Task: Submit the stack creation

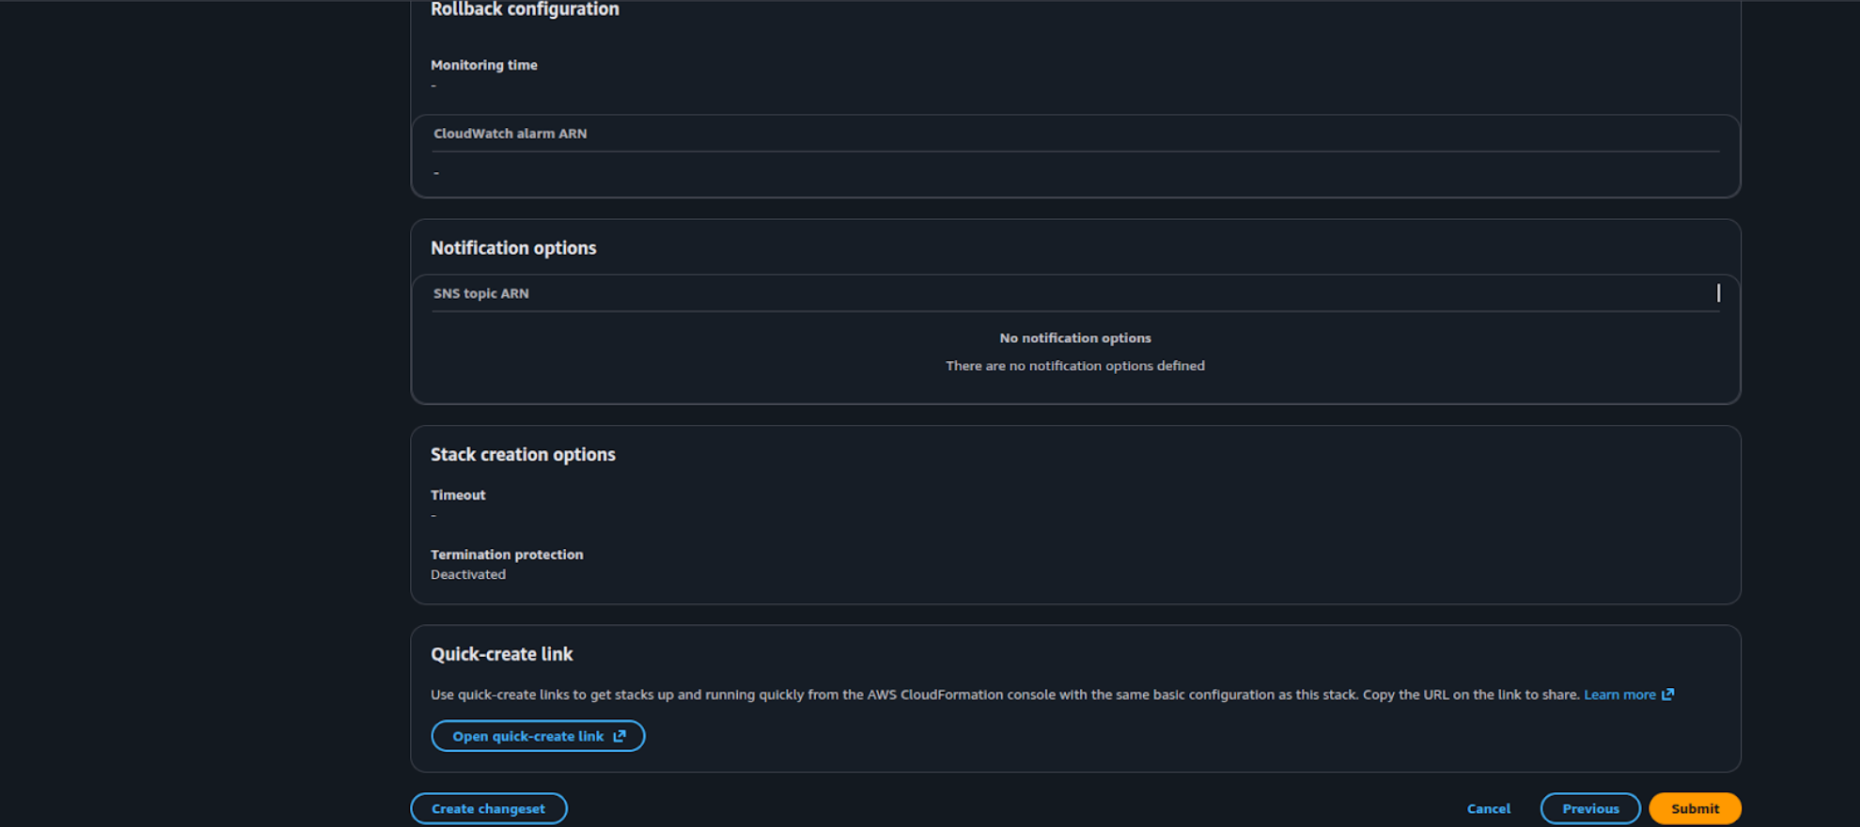Action: click(1694, 808)
